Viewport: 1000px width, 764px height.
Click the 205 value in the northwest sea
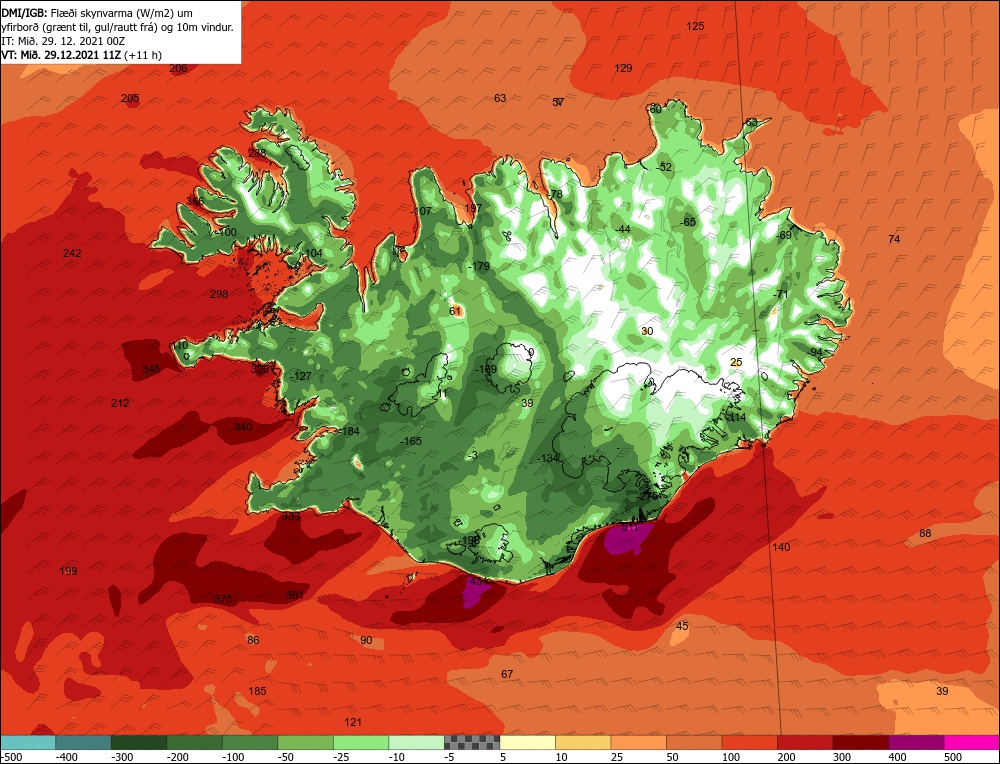pyautogui.click(x=130, y=98)
